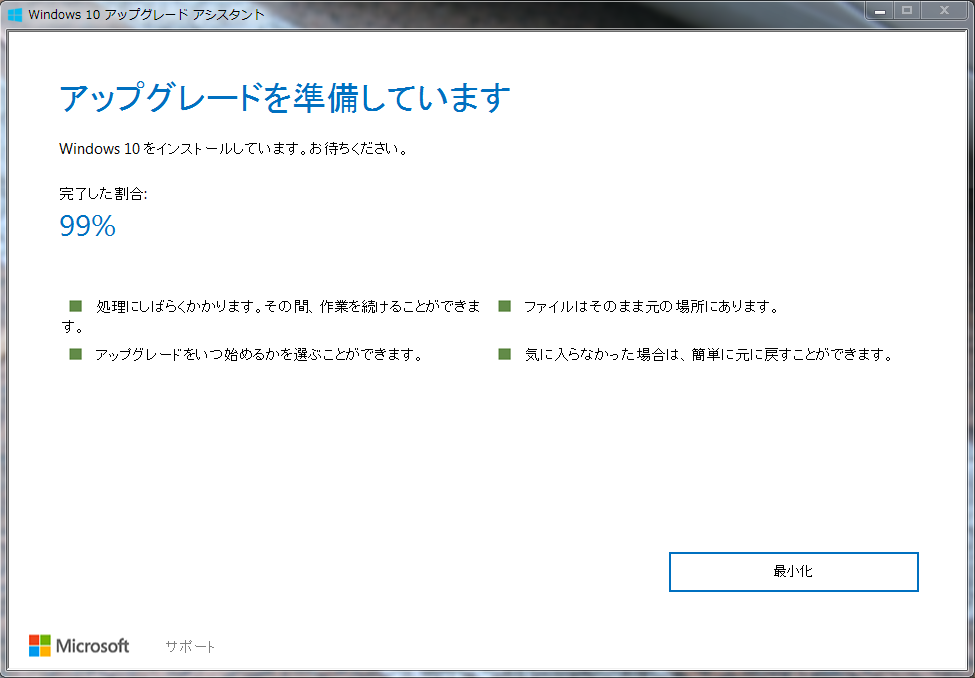
Task: Click the 99% progress value
Action: click(x=88, y=226)
